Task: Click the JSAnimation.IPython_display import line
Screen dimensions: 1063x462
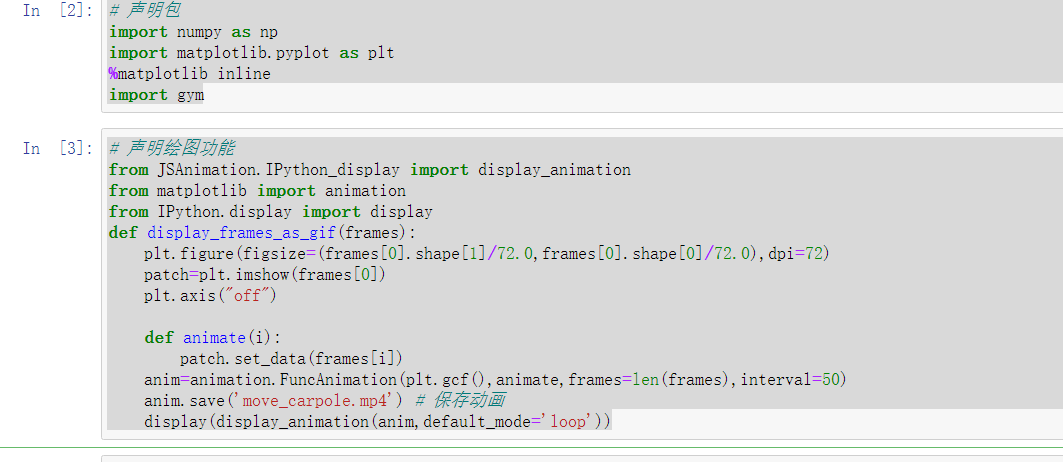Action: 369,170
